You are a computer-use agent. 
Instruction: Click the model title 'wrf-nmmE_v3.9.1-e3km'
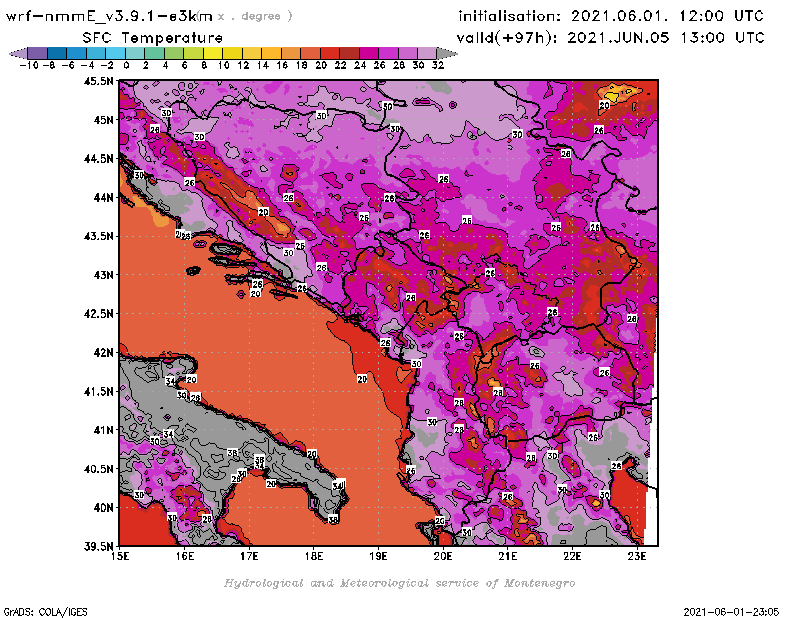[109, 16]
